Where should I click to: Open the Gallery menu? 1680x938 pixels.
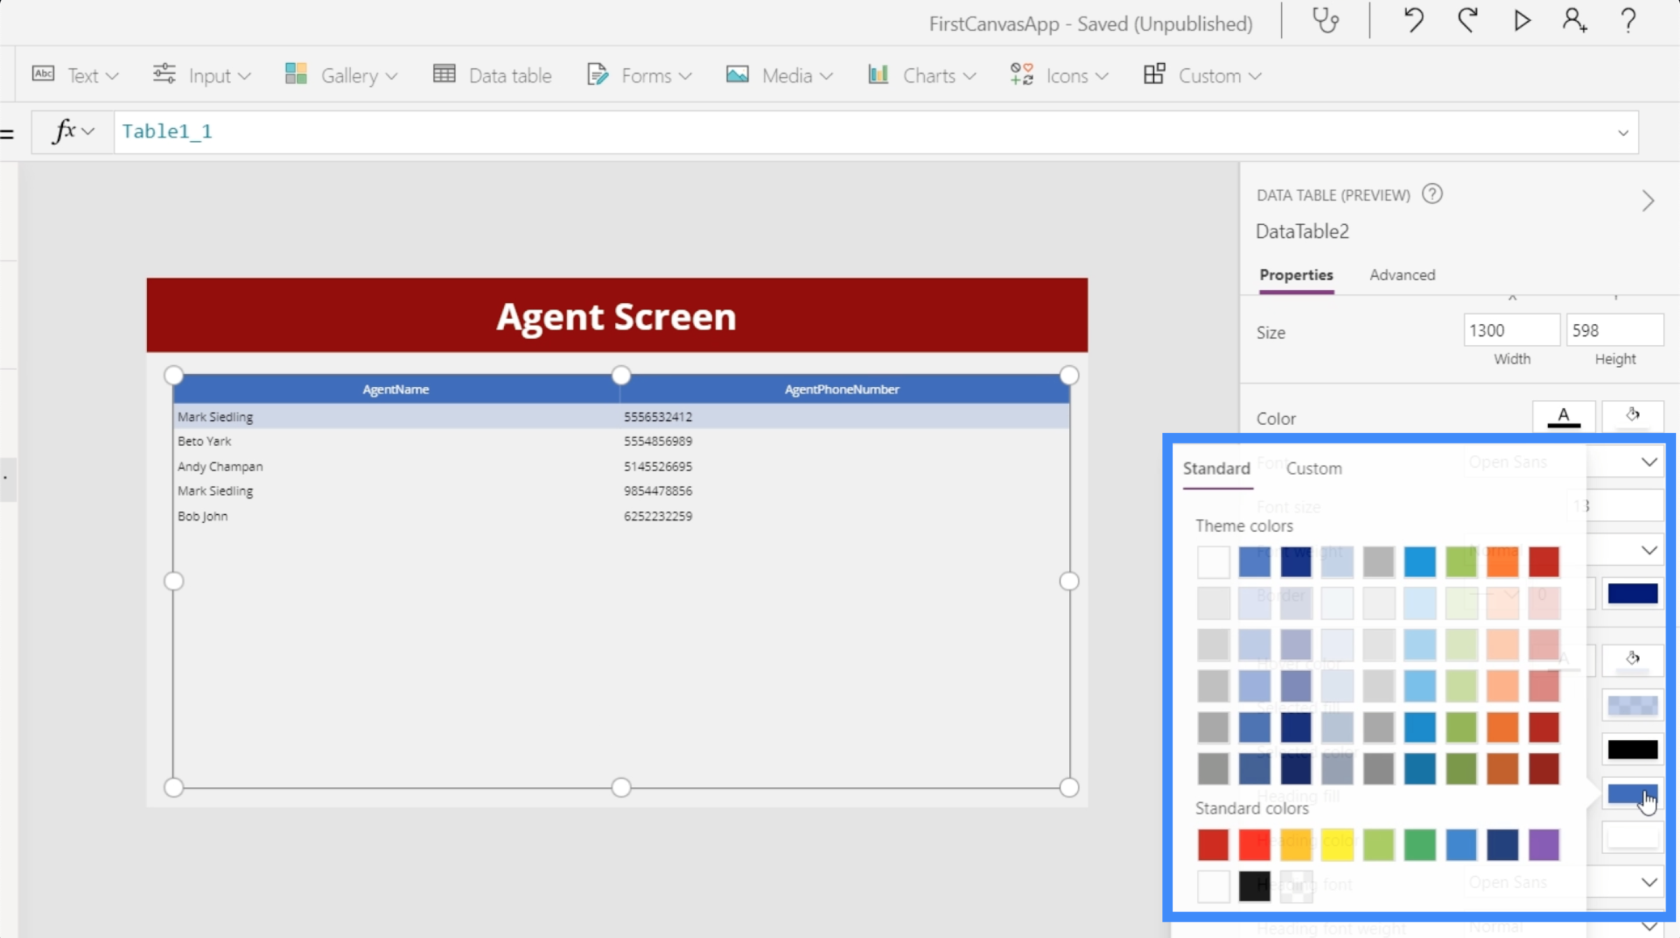(341, 75)
